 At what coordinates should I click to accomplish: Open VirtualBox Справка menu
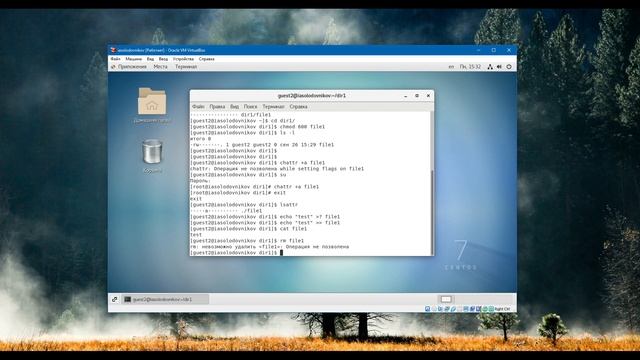pos(207,59)
